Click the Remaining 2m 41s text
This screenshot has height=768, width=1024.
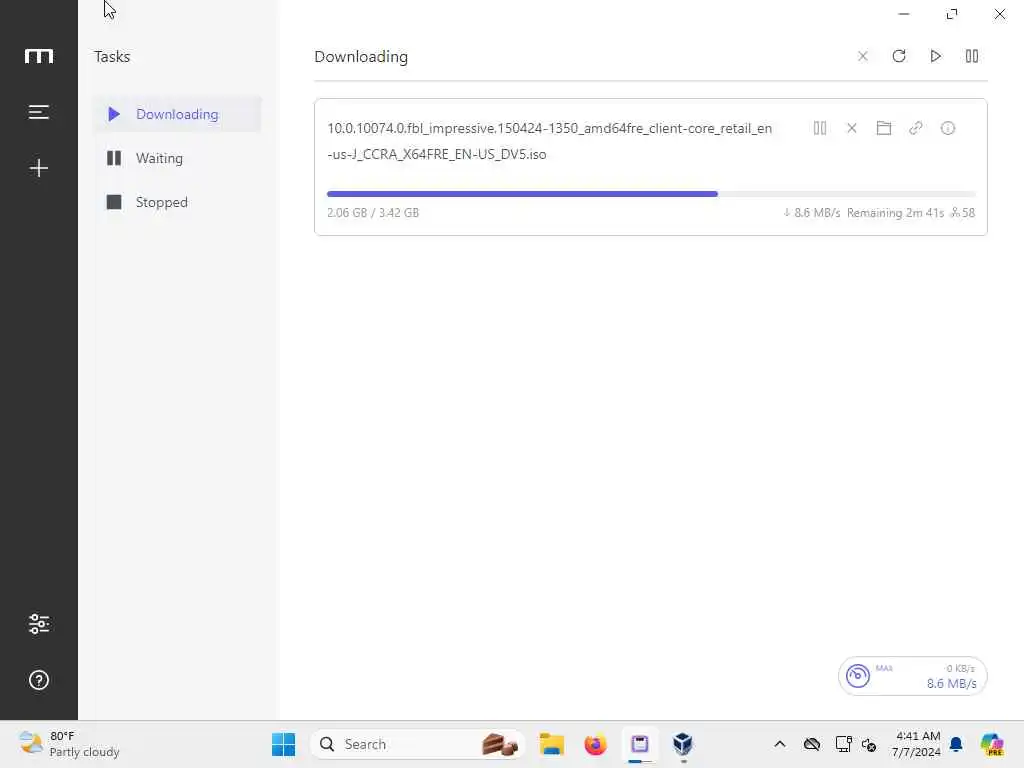[x=895, y=213]
